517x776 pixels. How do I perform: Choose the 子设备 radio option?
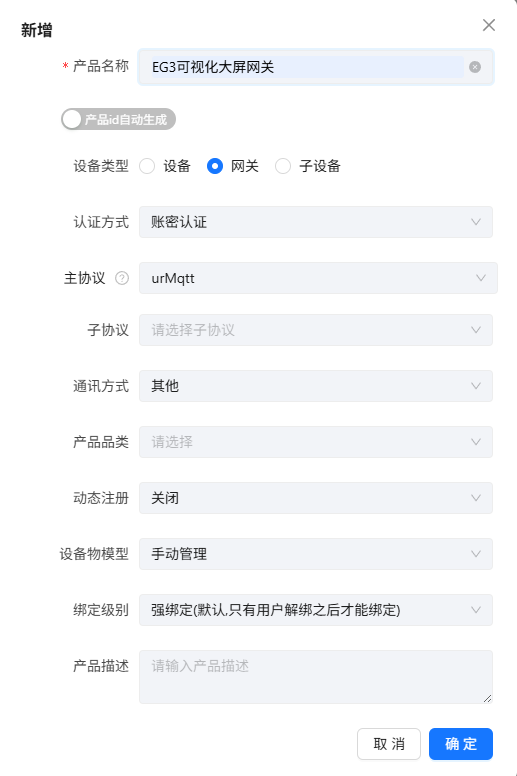[283, 166]
